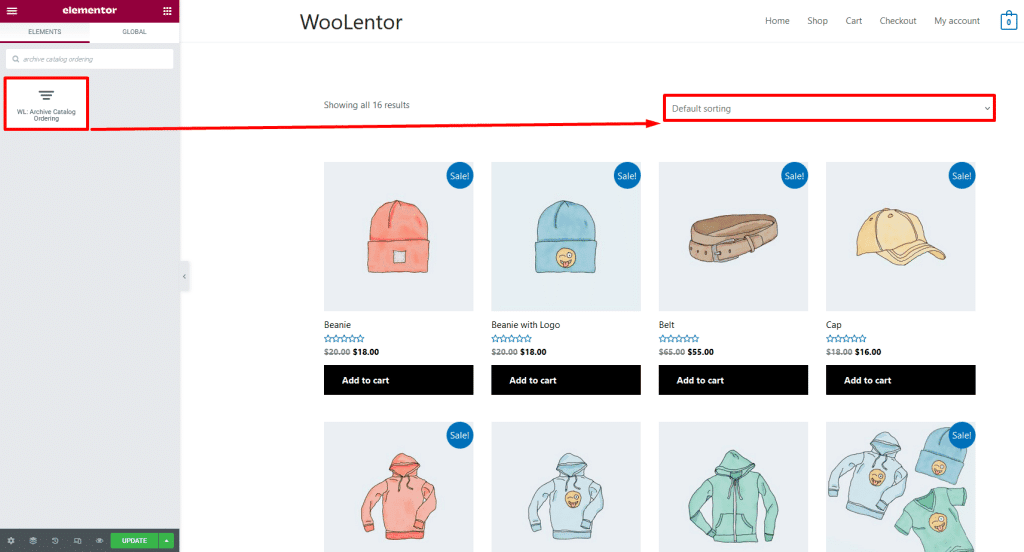Open page settings gear icon
Image resolution: width=1024 pixels, height=552 pixels.
[11, 541]
